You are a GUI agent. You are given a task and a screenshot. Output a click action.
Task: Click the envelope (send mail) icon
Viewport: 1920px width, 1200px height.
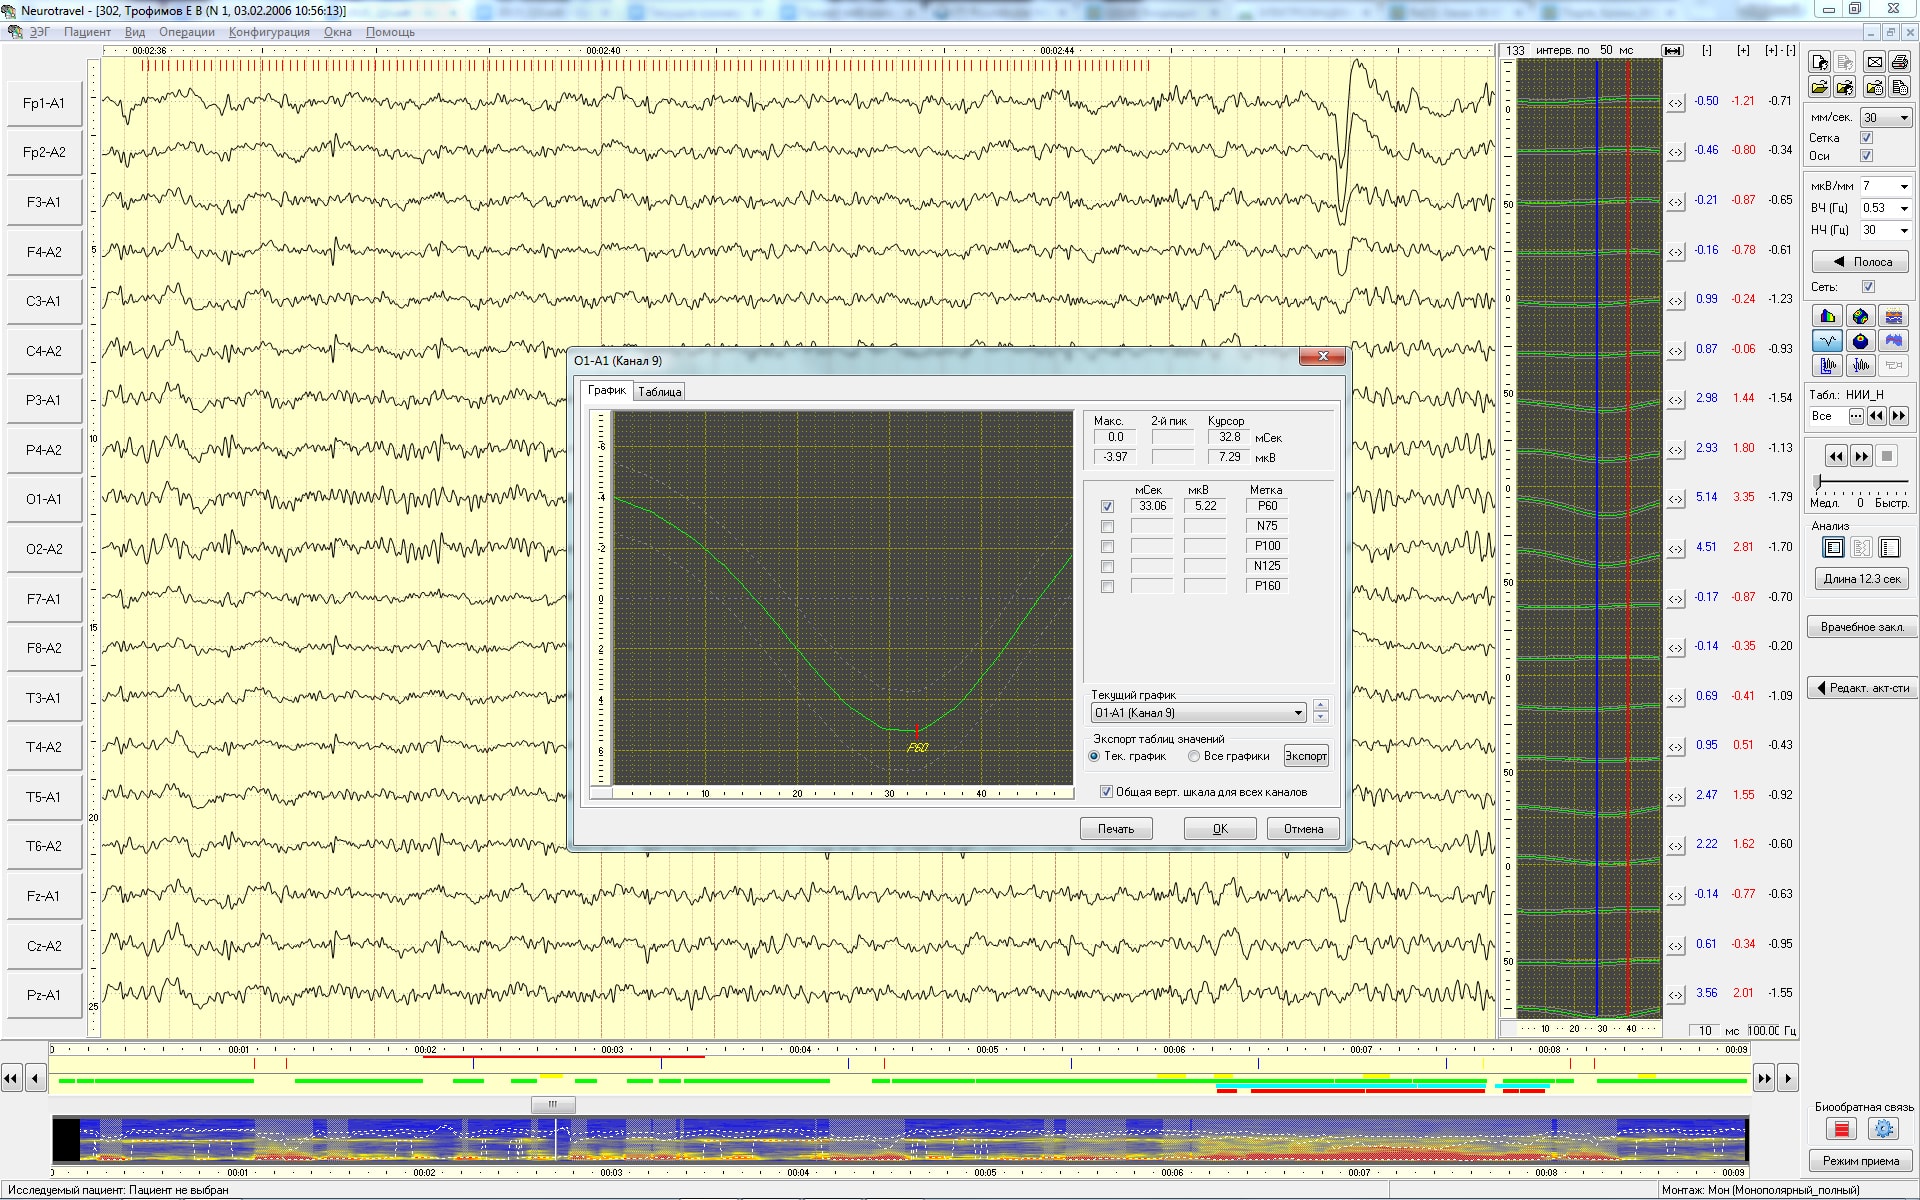pos(1874,62)
